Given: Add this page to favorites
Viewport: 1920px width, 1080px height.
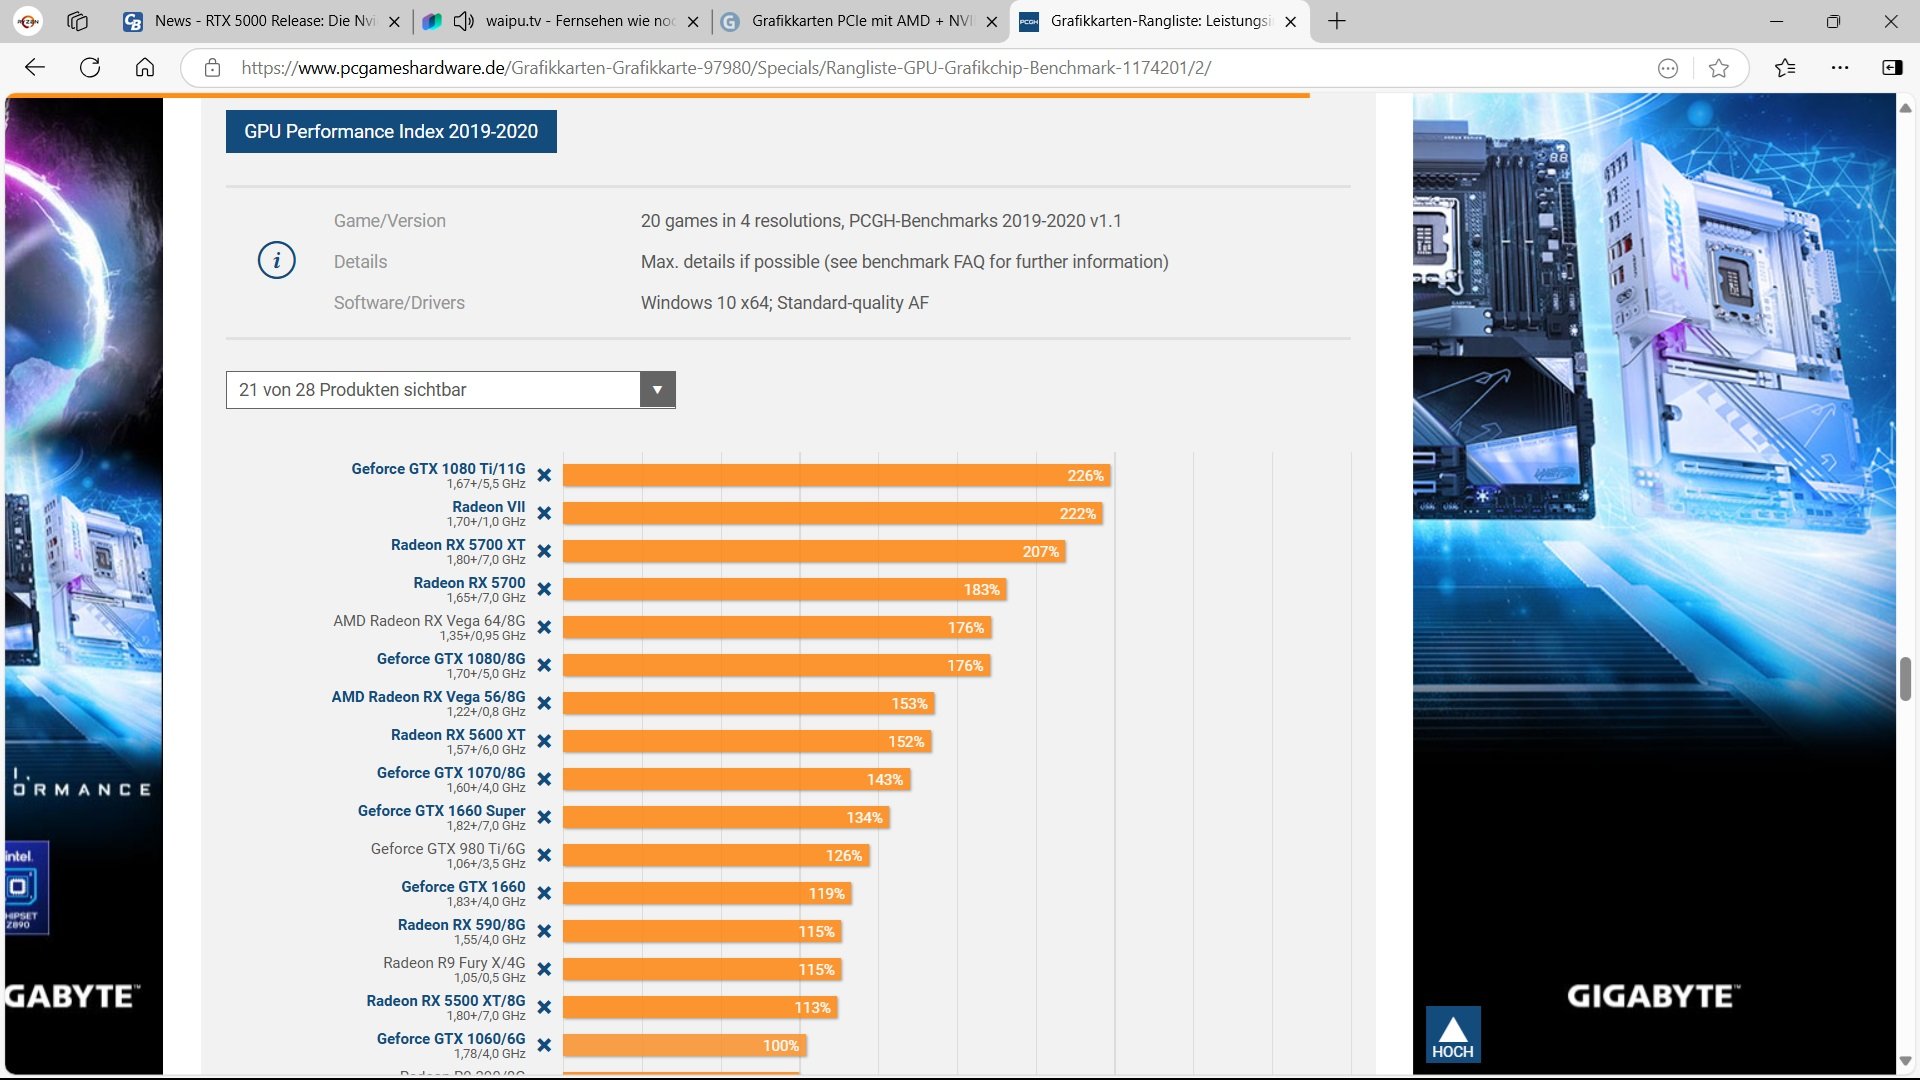Looking at the screenshot, I should (x=1719, y=68).
